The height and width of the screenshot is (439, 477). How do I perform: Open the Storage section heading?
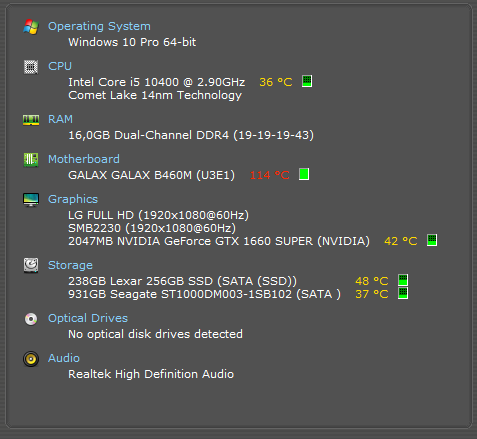tap(70, 265)
